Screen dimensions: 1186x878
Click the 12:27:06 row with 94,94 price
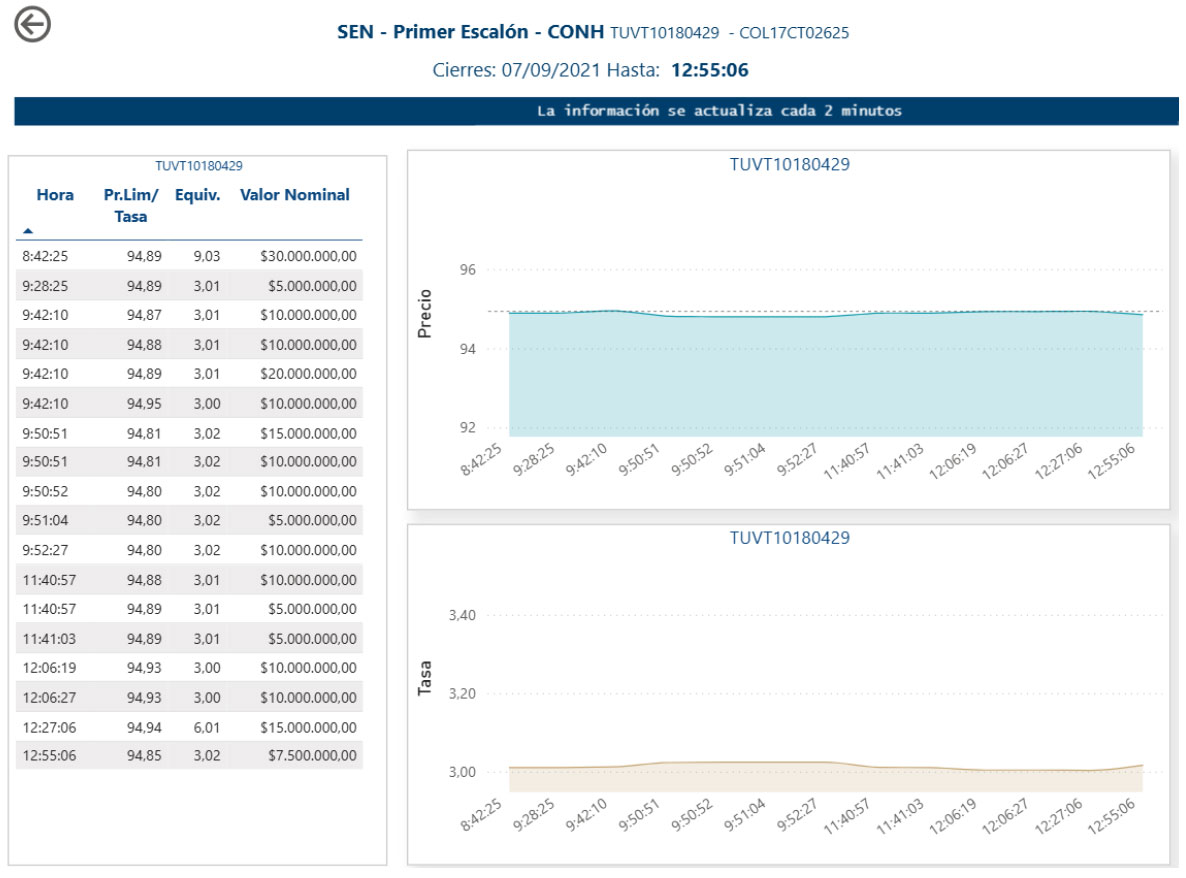(188, 726)
